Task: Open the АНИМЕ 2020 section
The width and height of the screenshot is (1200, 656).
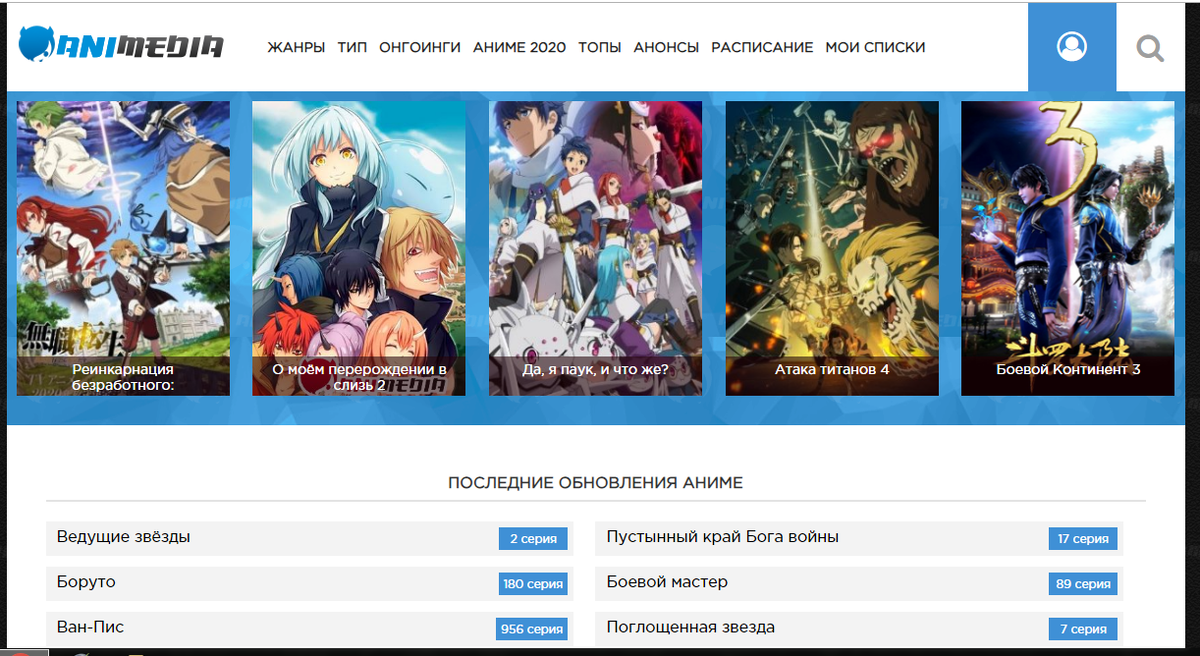Action: 519,47
